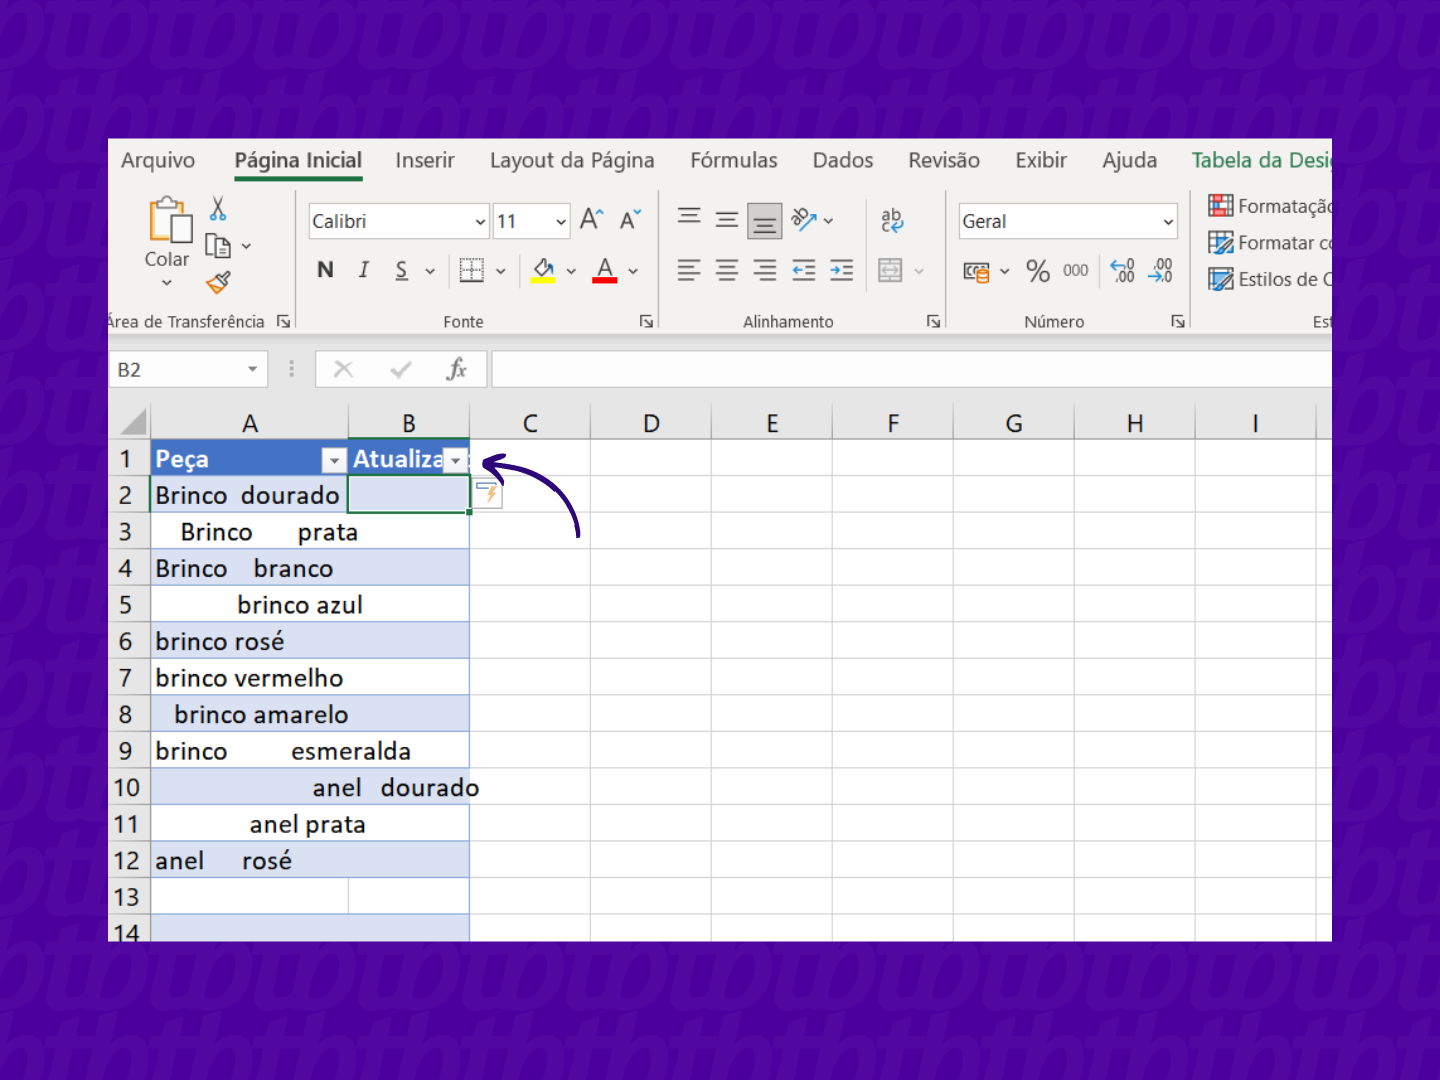The width and height of the screenshot is (1440, 1080).
Task: Switch to the Layout da Página tab
Action: (572, 160)
